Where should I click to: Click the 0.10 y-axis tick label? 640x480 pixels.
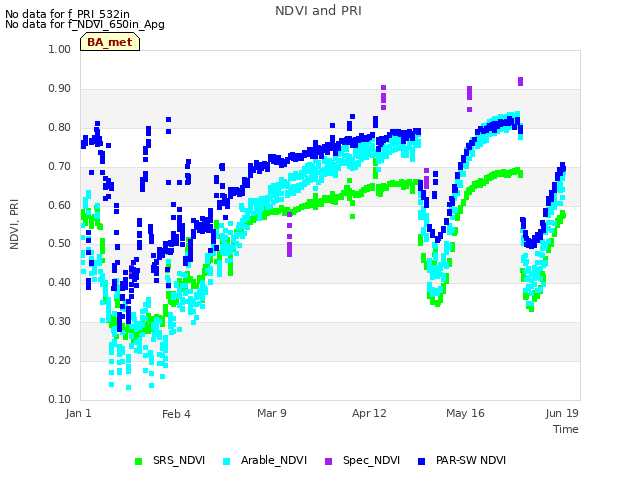[60, 399]
